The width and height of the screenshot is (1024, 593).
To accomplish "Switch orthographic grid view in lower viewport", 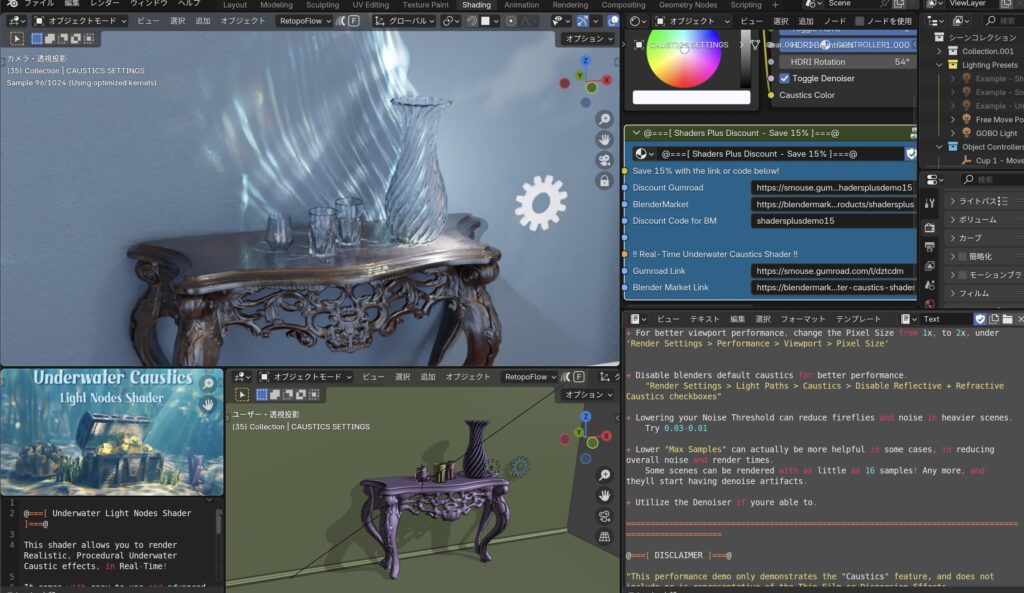I will [605, 536].
